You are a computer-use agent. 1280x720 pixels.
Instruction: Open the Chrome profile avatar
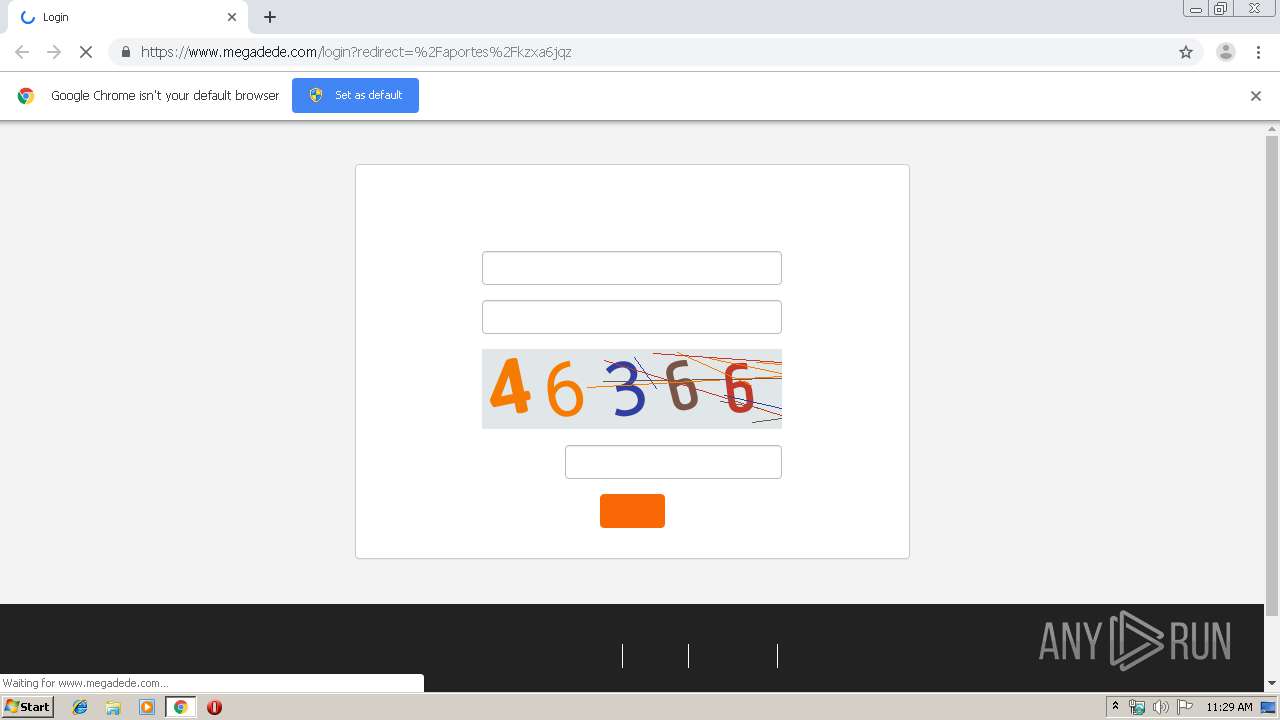point(1225,52)
